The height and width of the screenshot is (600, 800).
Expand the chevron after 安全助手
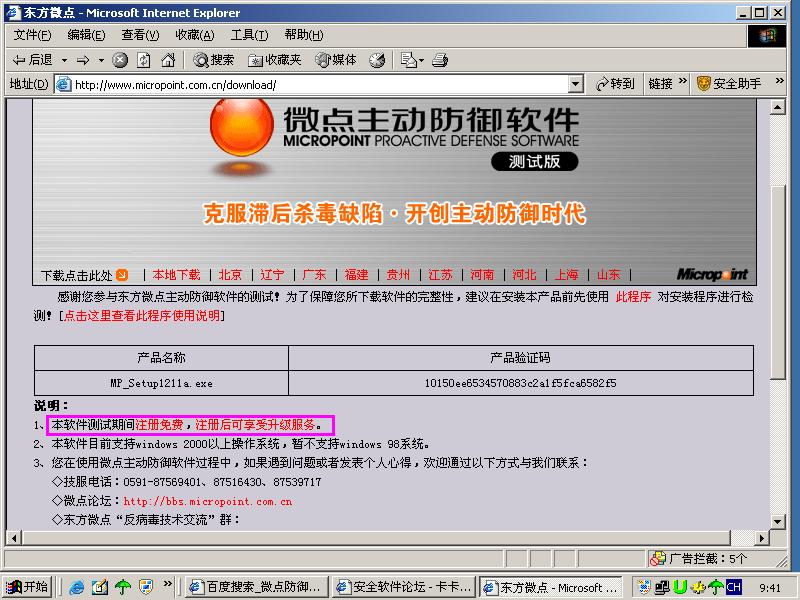[x=779, y=81]
